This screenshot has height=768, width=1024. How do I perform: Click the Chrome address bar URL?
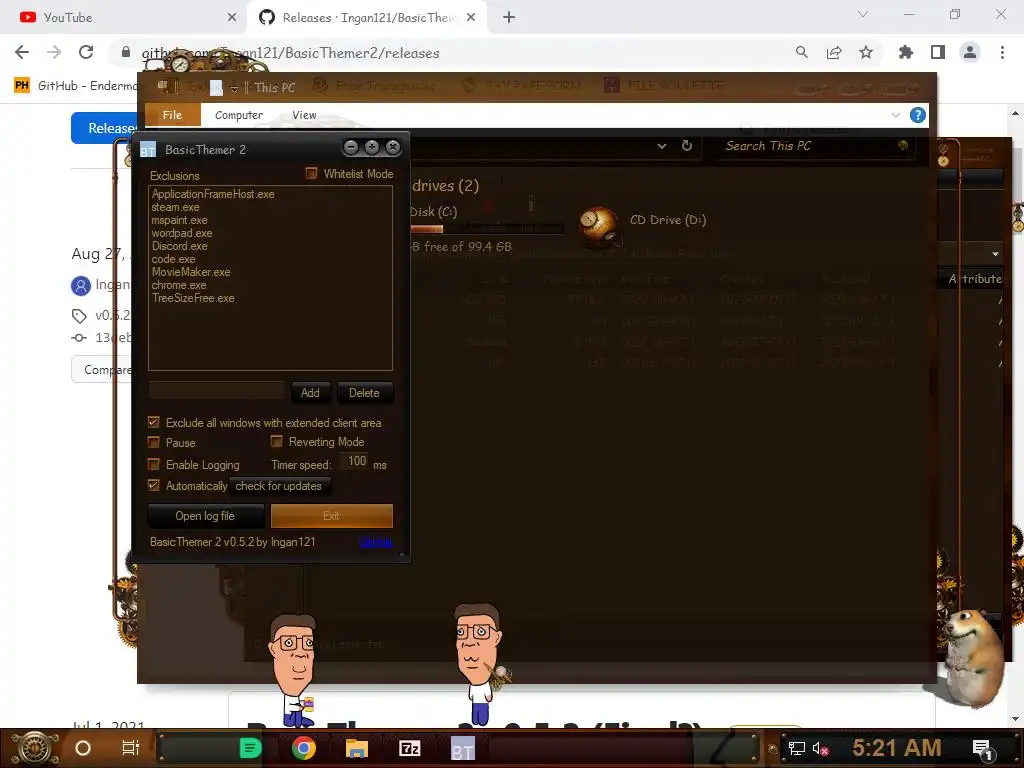click(291, 53)
